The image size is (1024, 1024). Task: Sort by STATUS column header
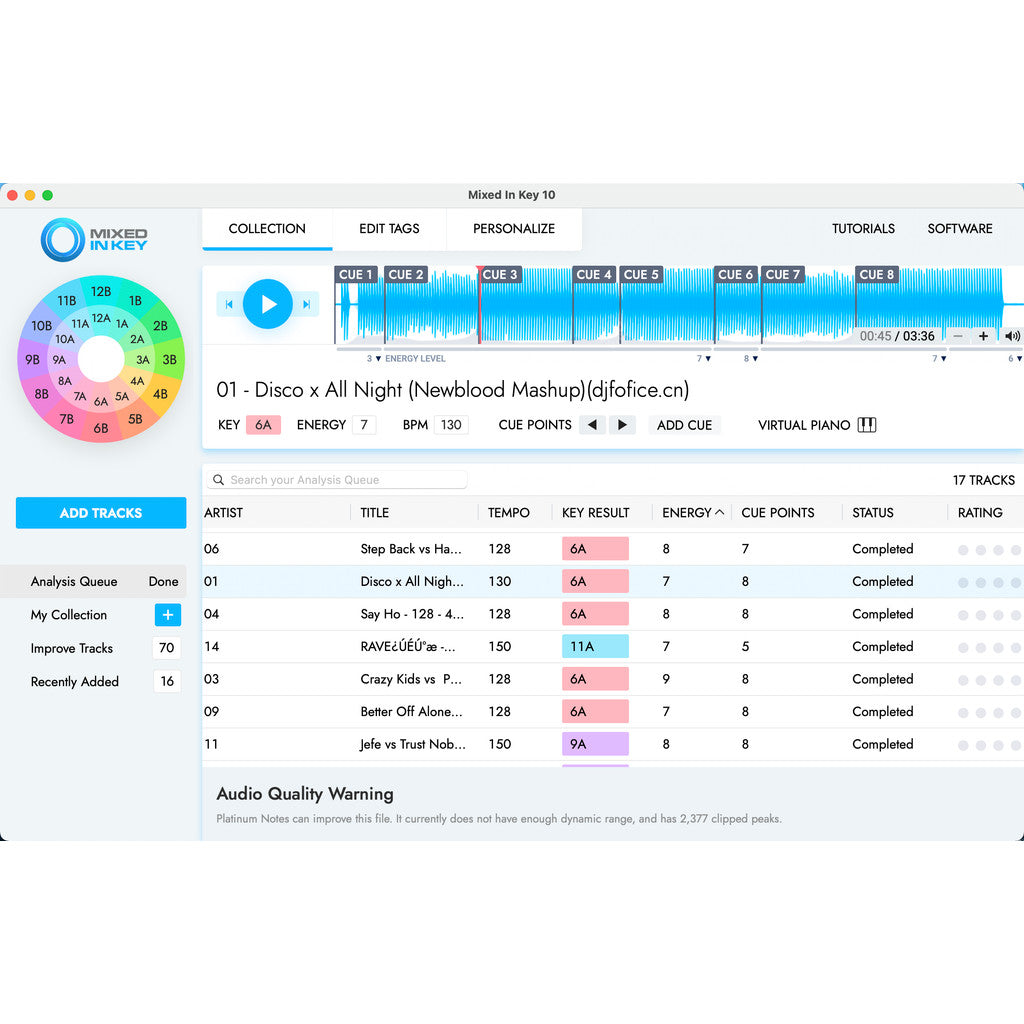[x=872, y=513]
